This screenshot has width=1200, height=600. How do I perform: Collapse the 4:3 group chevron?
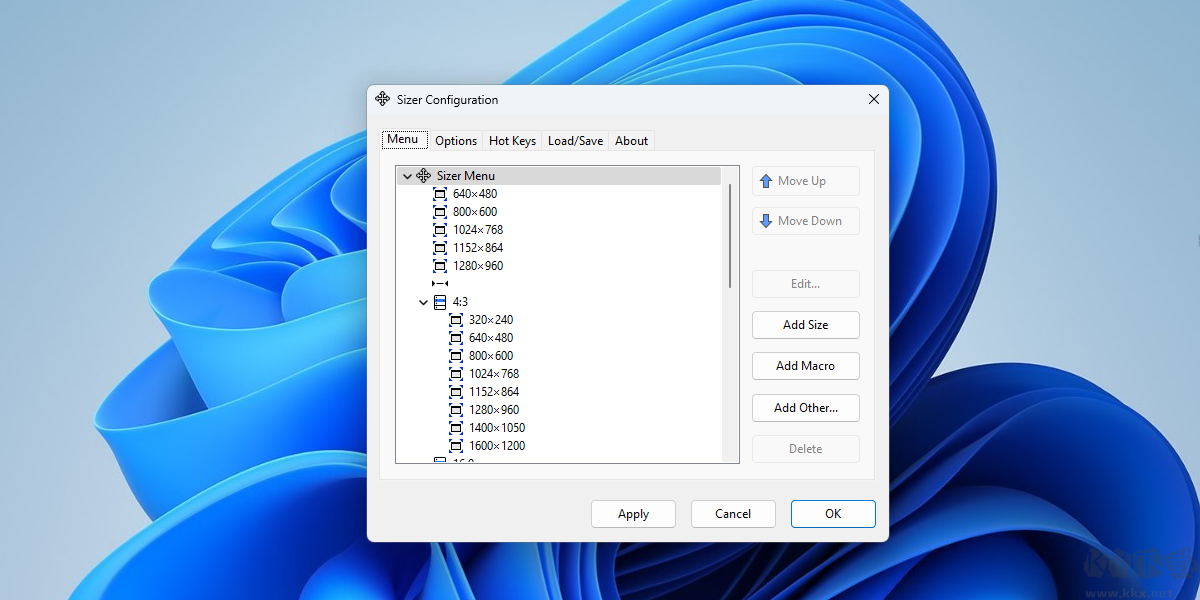pyautogui.click(x=424, y=302)
